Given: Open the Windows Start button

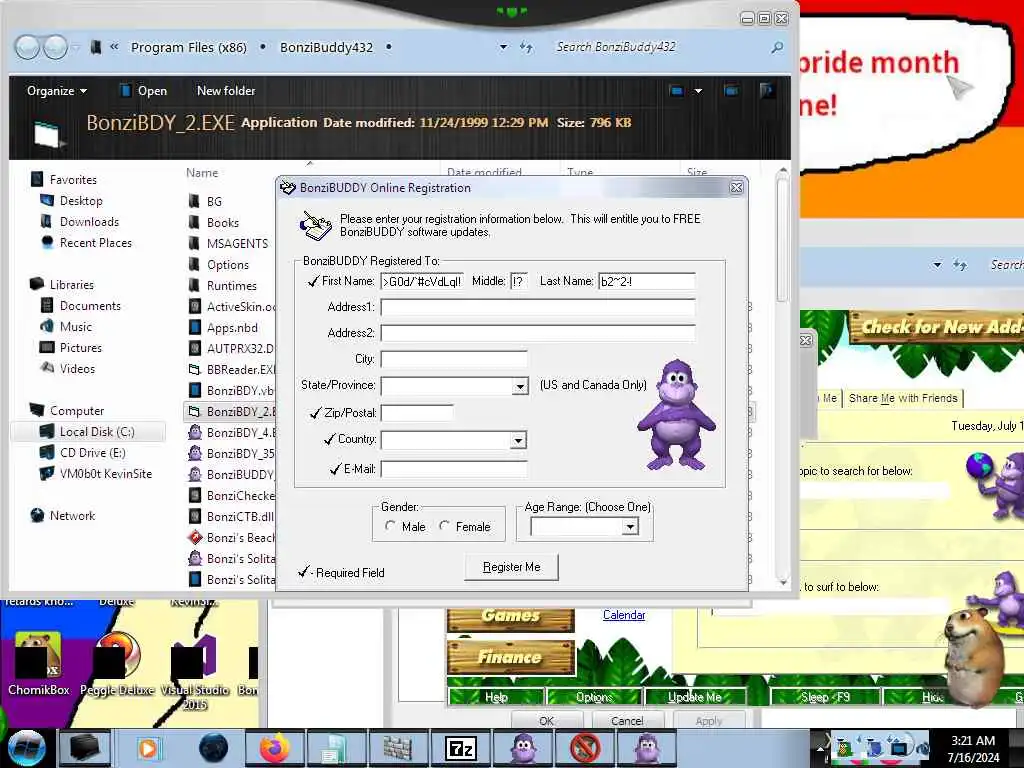Looking at the screenshot, I should click(26, 748).
